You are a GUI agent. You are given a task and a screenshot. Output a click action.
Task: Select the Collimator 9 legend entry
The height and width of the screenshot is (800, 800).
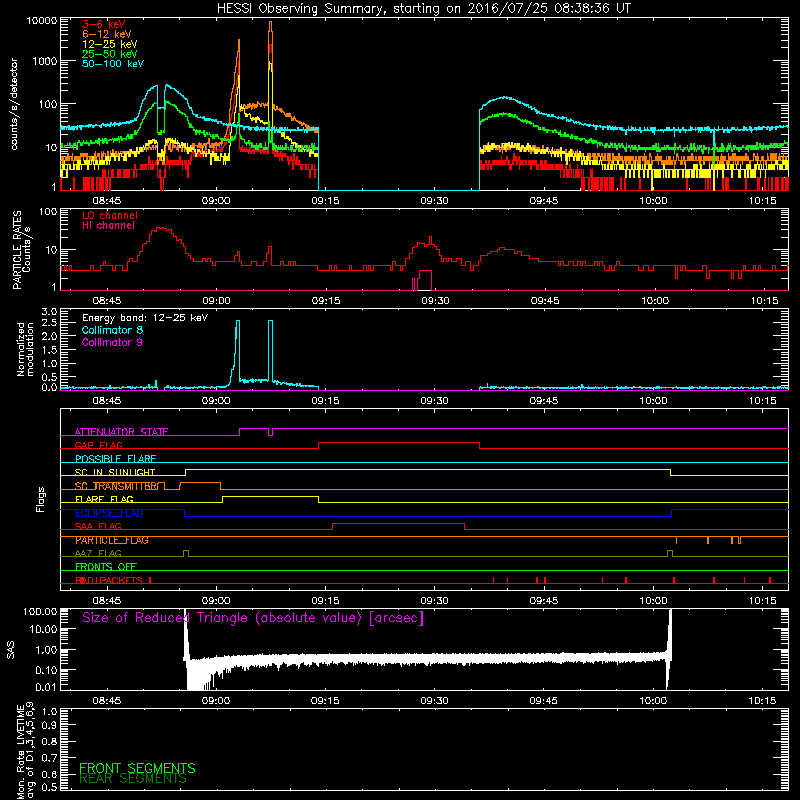pos(112,342)
